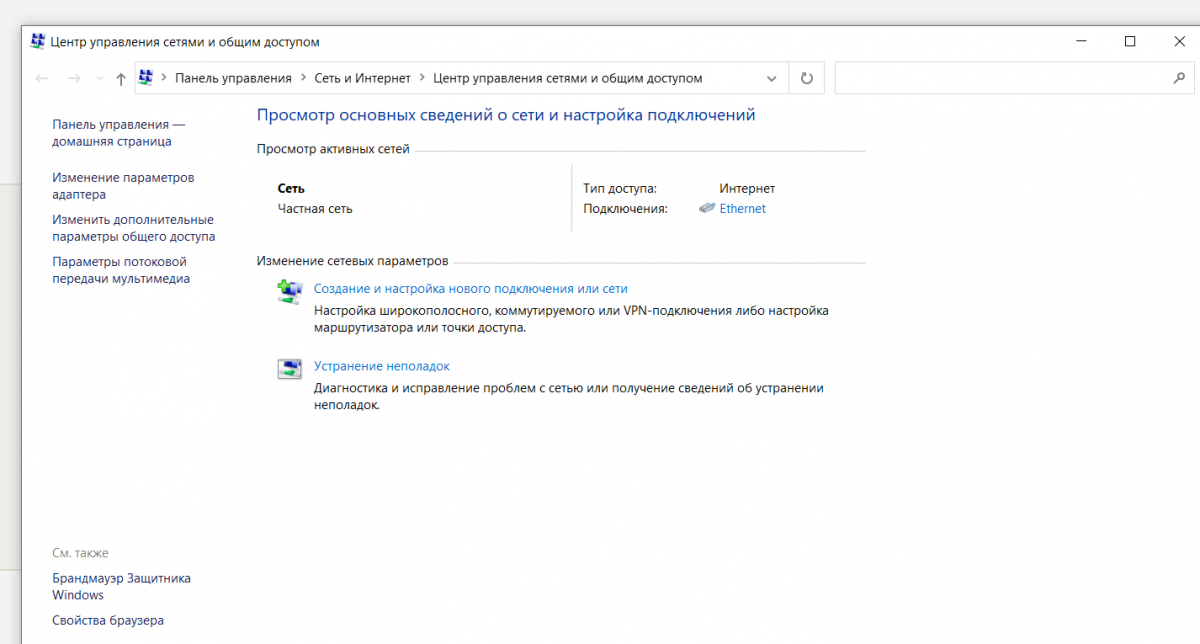Navigate to Панель управления breadcrumb

(233, 78)
